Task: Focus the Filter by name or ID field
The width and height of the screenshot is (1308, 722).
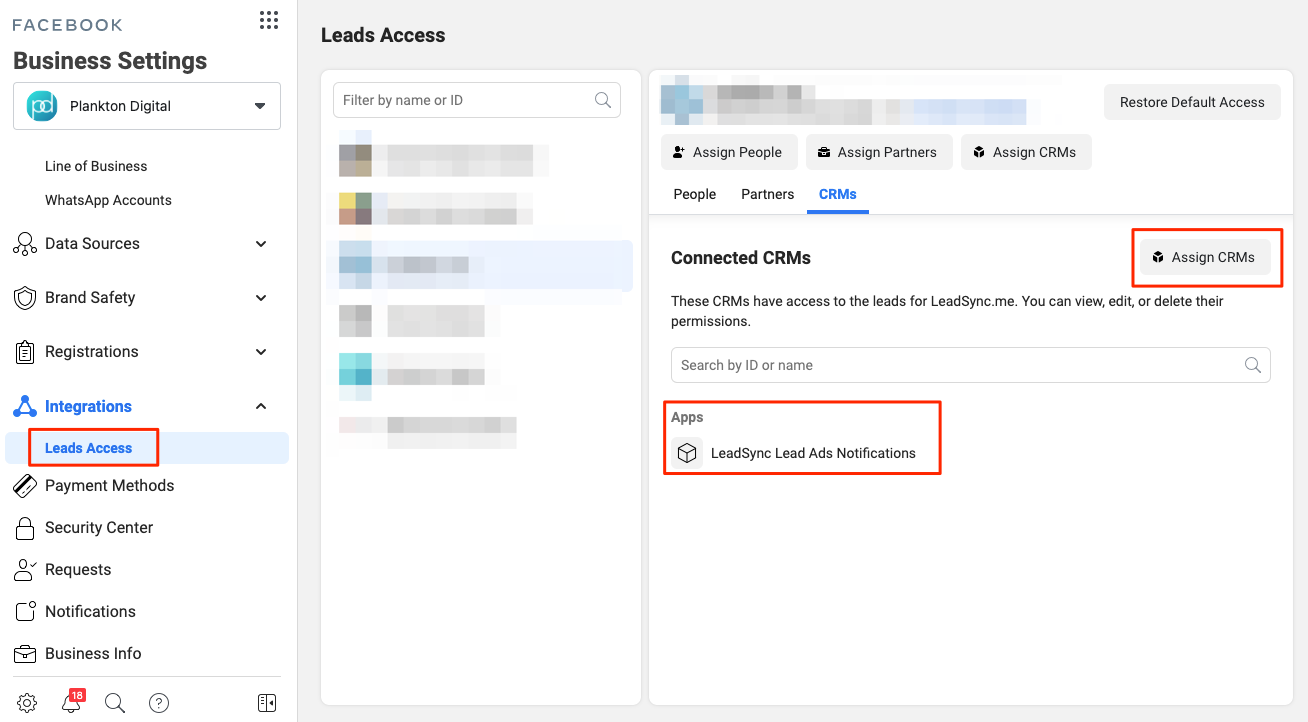Action: [465, 100]
